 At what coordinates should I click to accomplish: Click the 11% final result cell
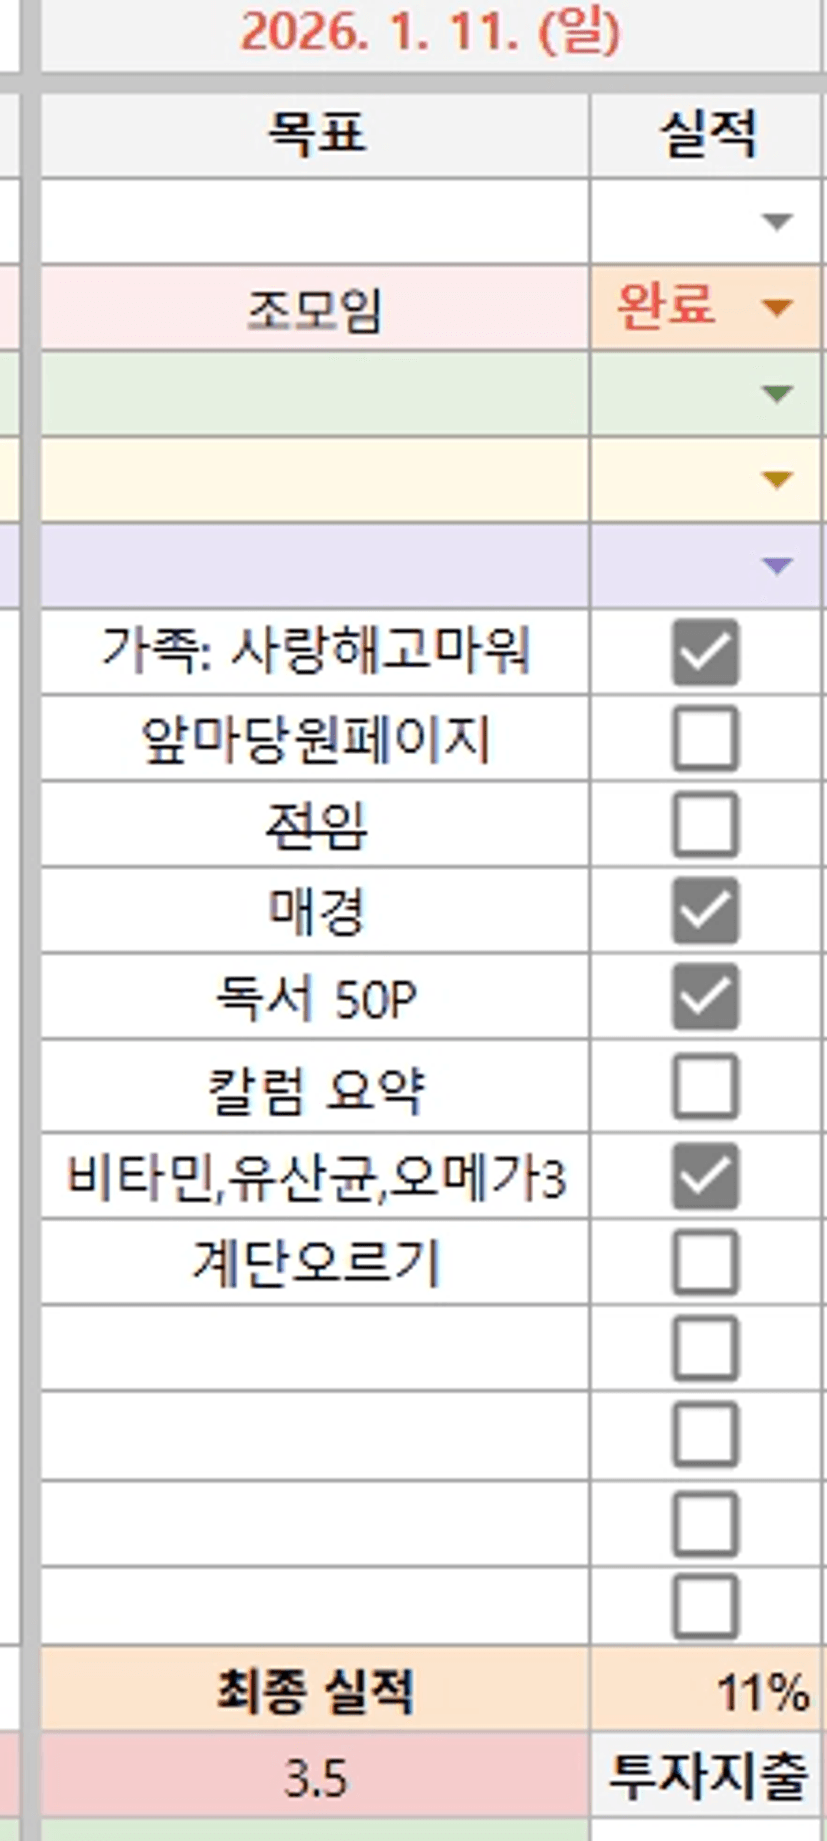[707, 1692]
